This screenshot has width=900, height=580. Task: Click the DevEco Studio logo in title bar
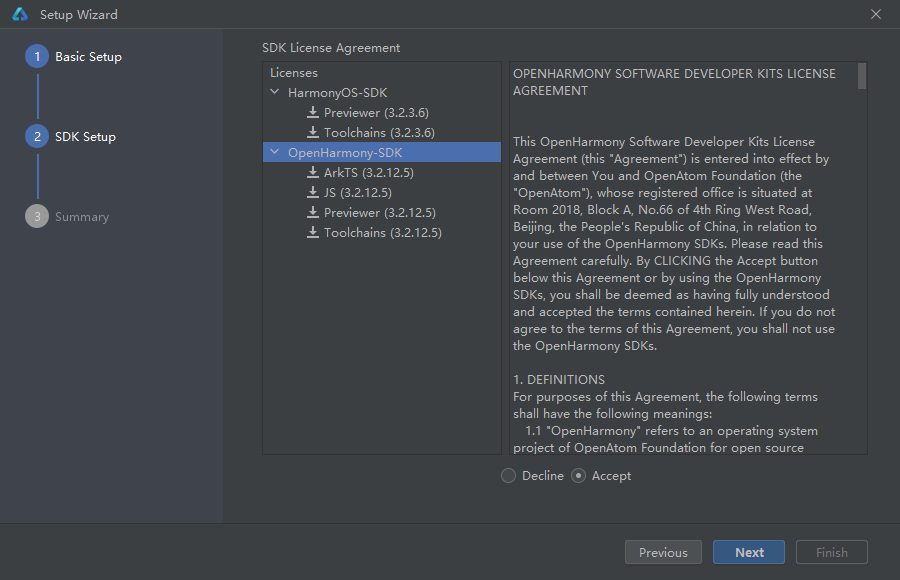pyautogui.click(x=20, y=14)
